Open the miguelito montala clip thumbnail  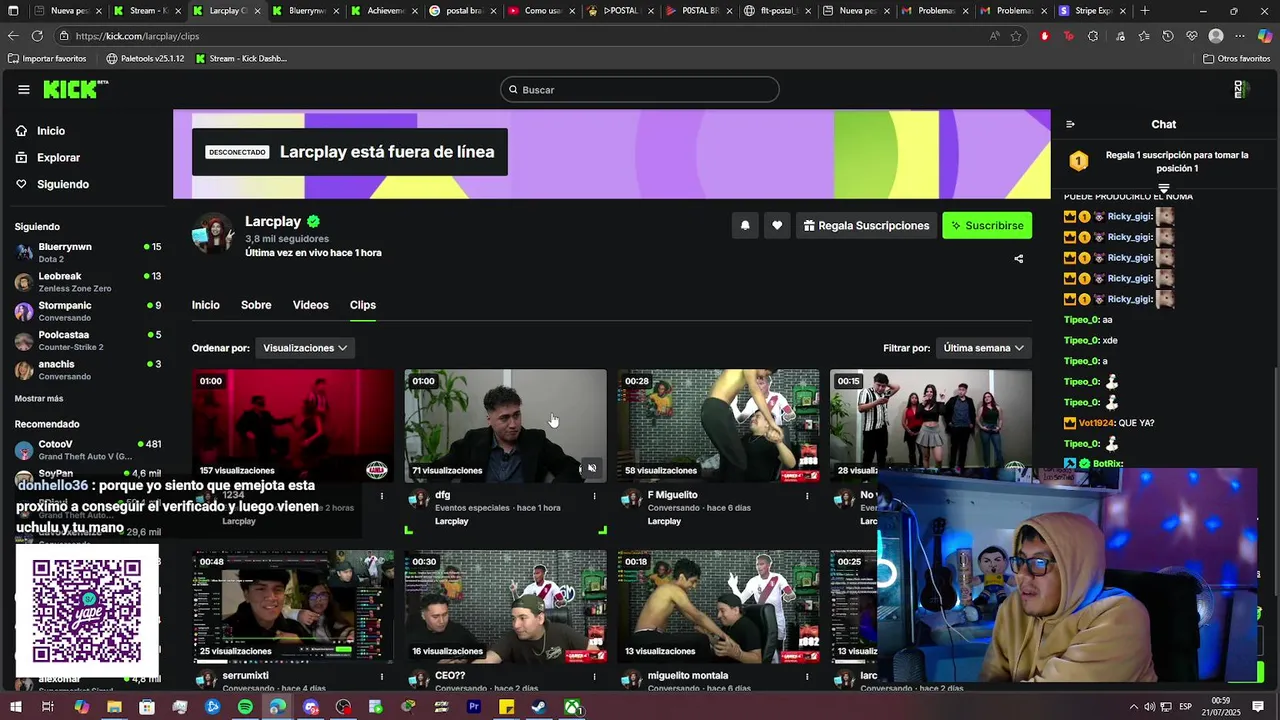point(718,607)
